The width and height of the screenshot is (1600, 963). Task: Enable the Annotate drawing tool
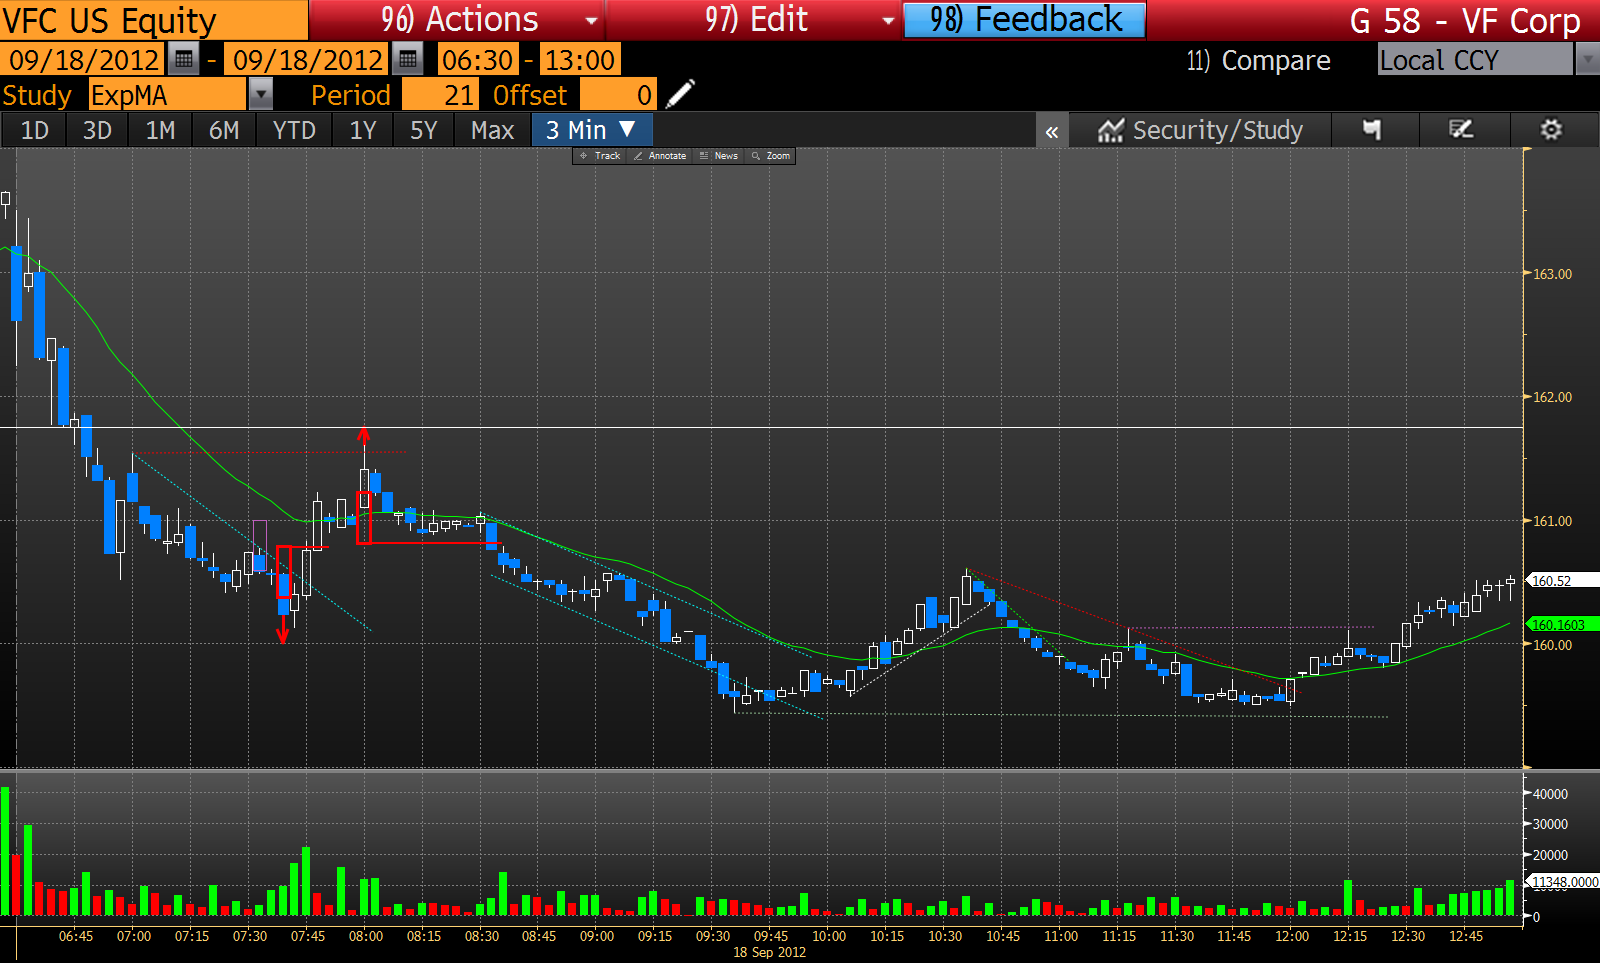(660, 156)
